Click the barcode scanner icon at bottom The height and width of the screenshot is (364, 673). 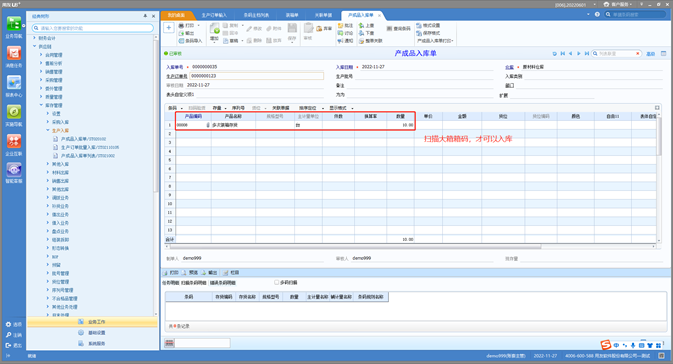pyautogui.click(x=170, y=343)
